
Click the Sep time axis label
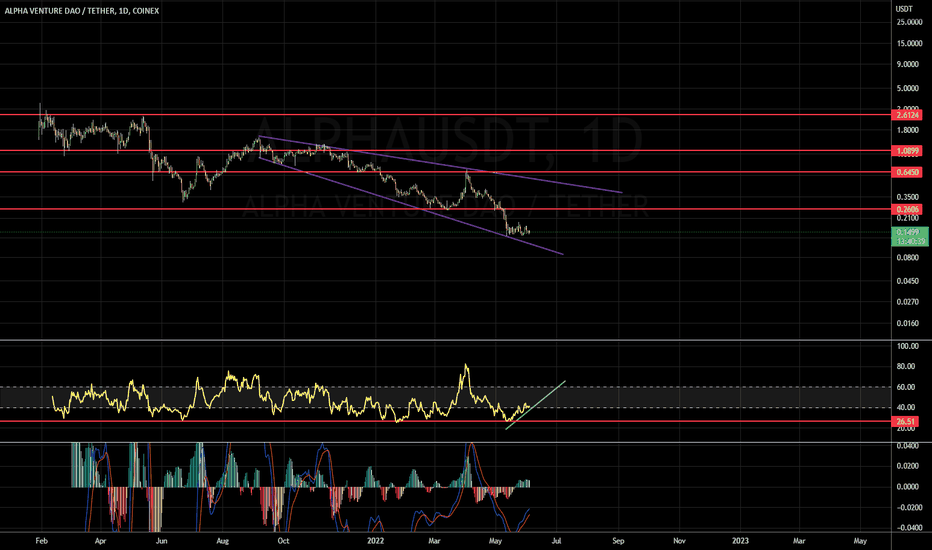coord(618,541)
